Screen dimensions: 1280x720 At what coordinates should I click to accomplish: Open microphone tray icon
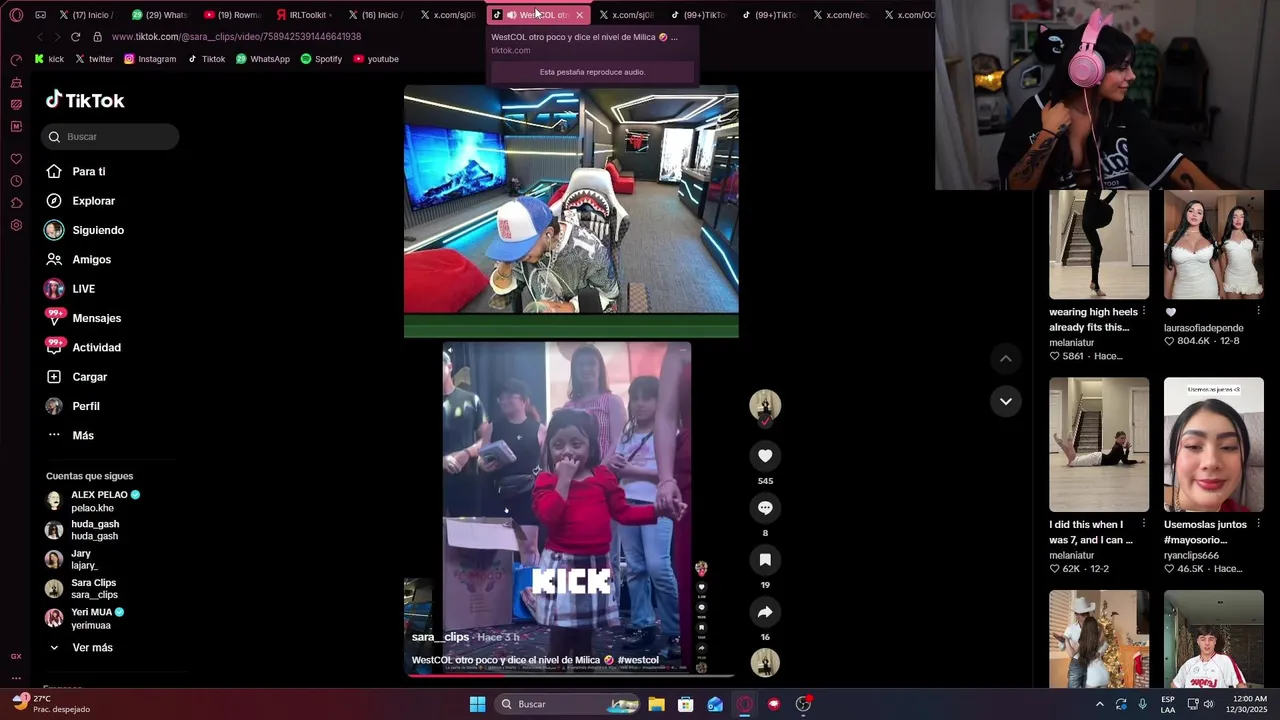point(1142,704)
